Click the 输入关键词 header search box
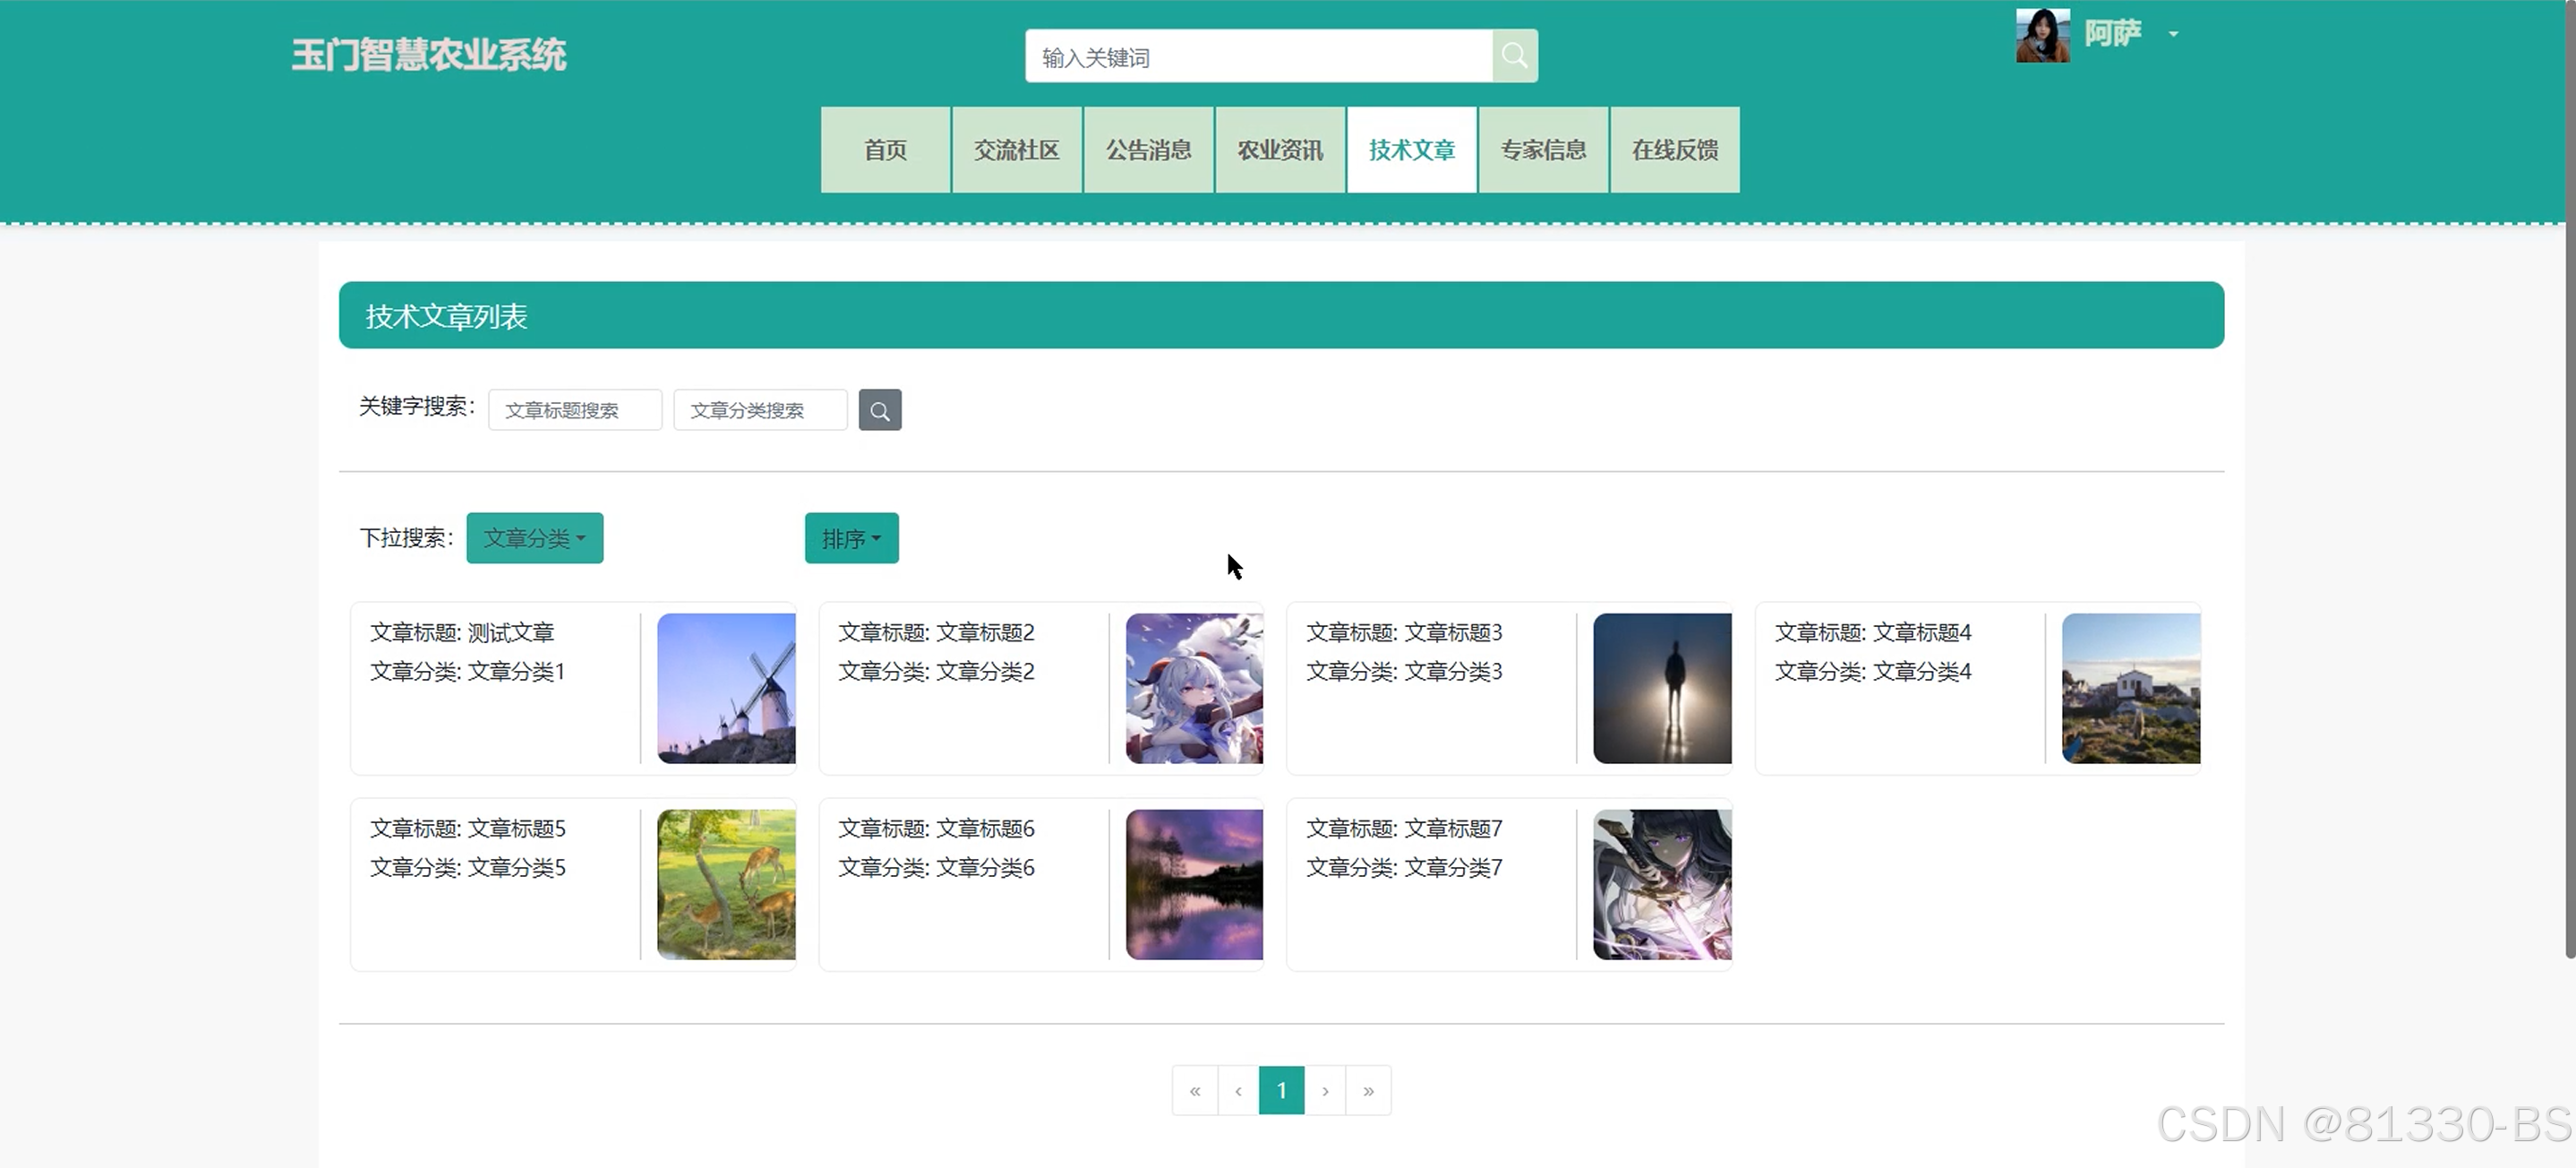Viewport: 2576px width, 1168px height. 1257,57
